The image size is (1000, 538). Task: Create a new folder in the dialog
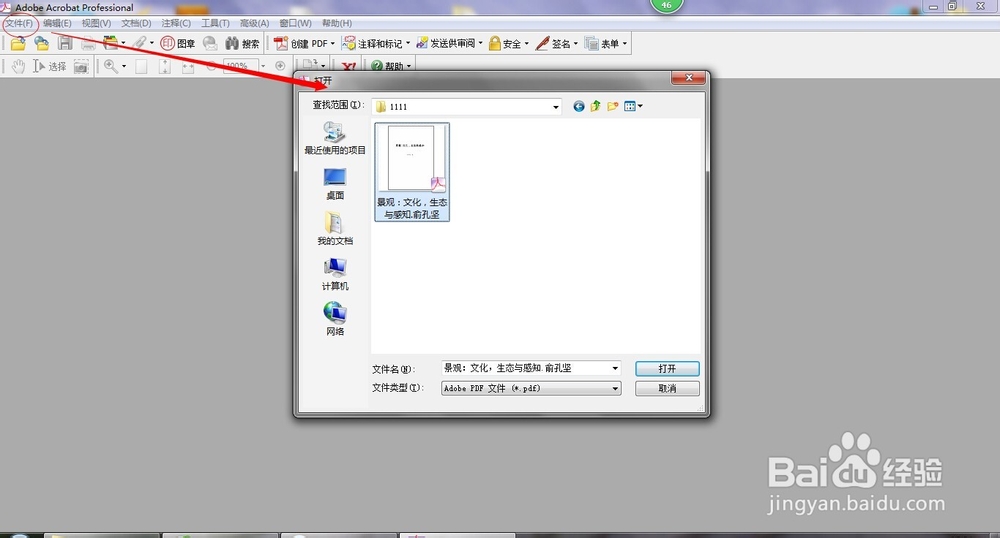(613, 106)
